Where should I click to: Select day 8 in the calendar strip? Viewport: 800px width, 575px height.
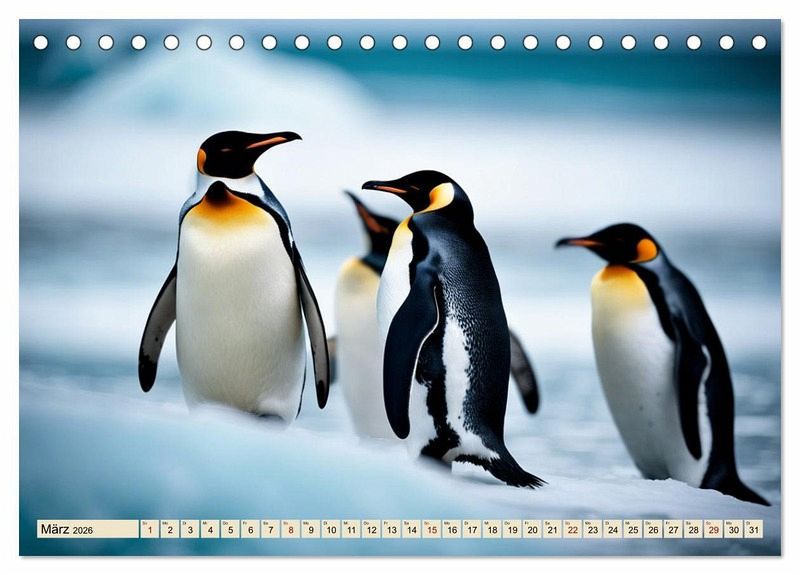point(290,529)
